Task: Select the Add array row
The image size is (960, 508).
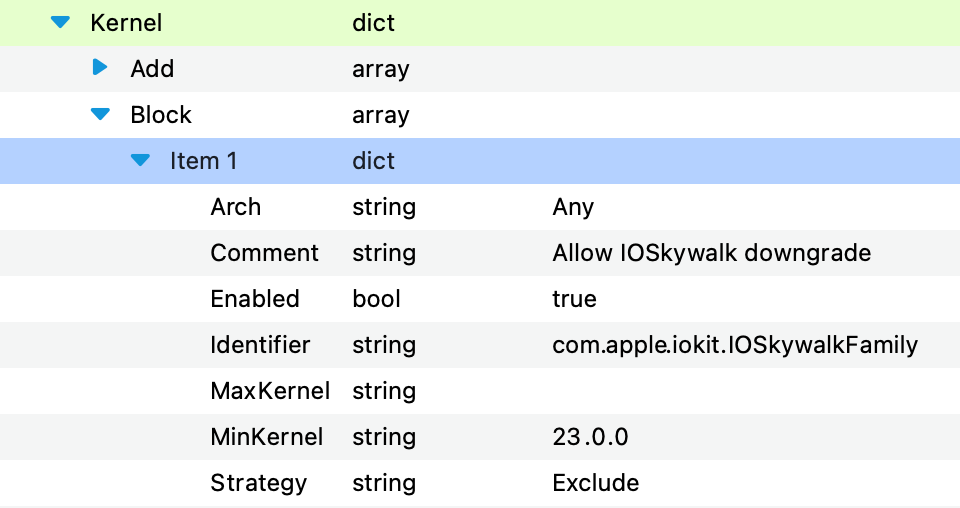Action: [480, 69]
